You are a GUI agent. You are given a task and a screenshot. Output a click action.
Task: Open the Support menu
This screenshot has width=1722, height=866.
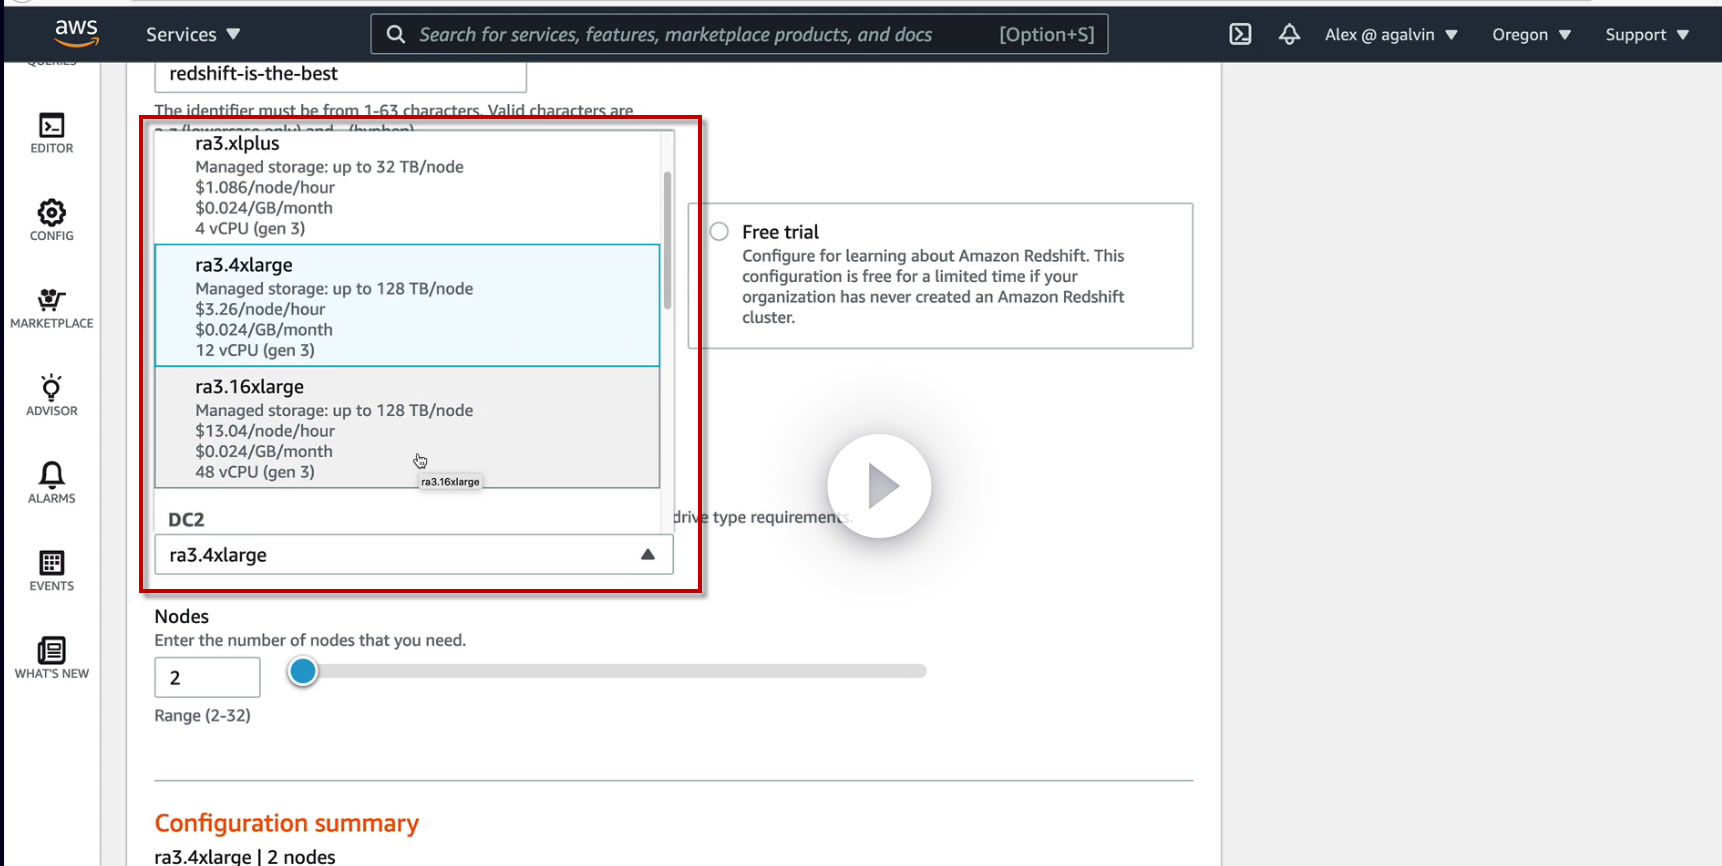(x=1647, y=34)
